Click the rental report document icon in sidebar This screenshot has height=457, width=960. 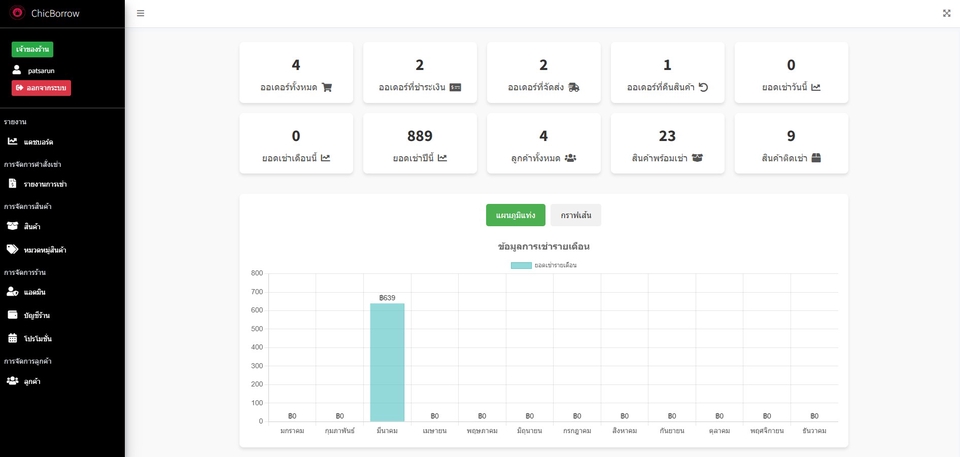[x=12, y=184]
